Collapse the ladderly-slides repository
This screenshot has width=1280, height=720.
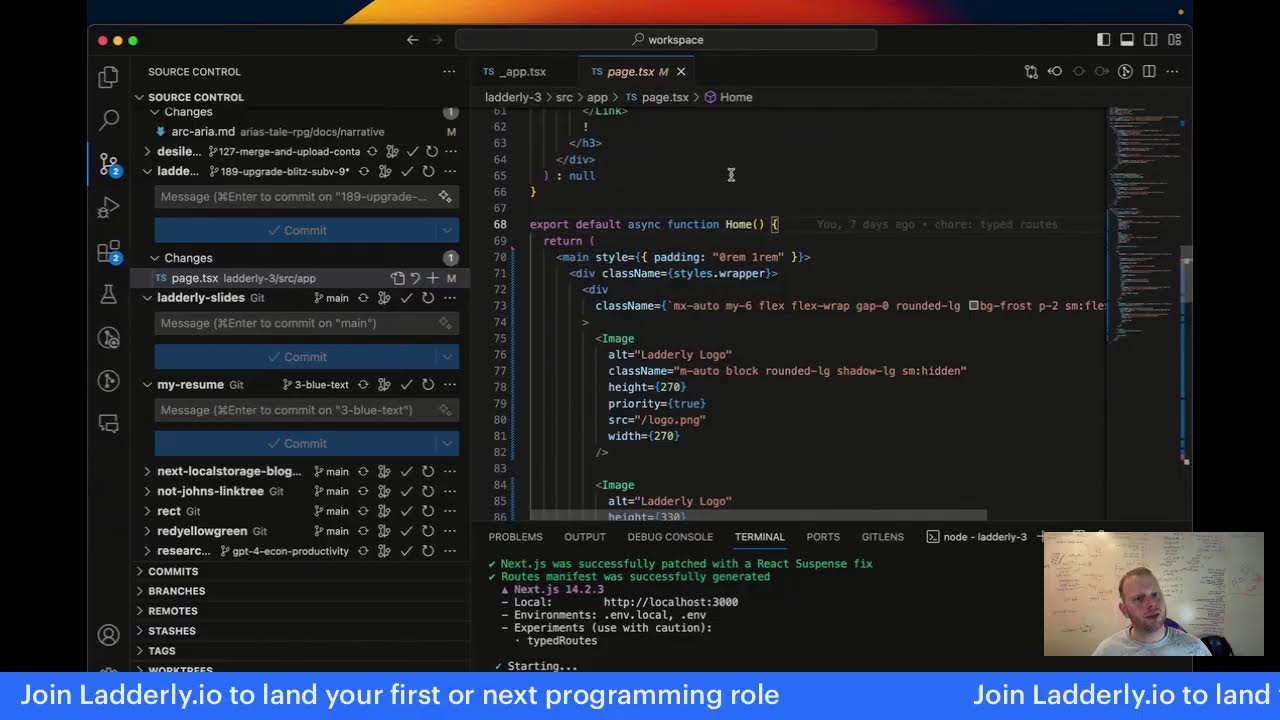click(148, 298)
